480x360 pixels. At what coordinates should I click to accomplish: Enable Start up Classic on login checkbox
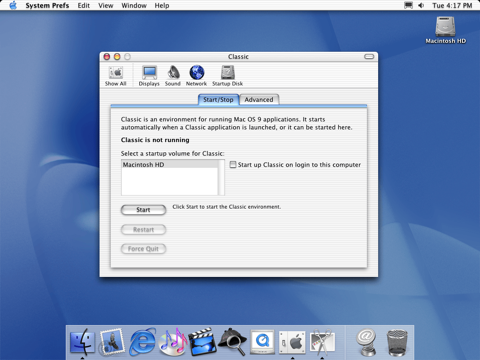click(x=233, y=164)
